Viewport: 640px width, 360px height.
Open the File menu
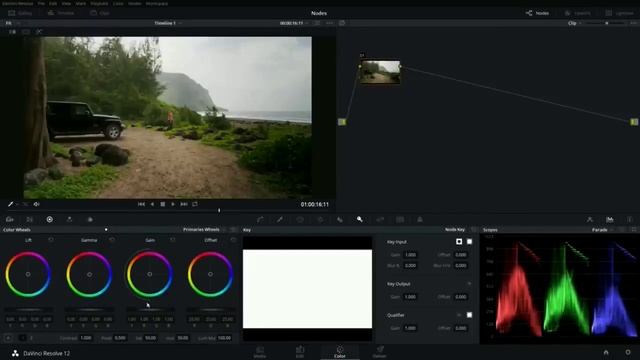(x=41, y=3)
